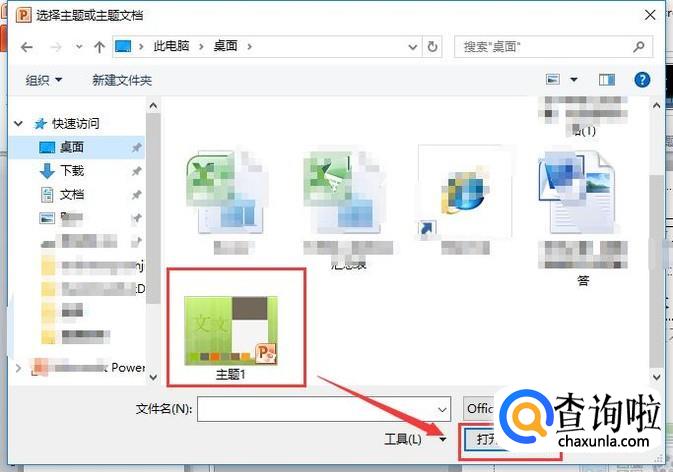Collapse the 快速访问 tree node
Image resolution: width=673 pixels, height=472 pixels.
point(20,123)
